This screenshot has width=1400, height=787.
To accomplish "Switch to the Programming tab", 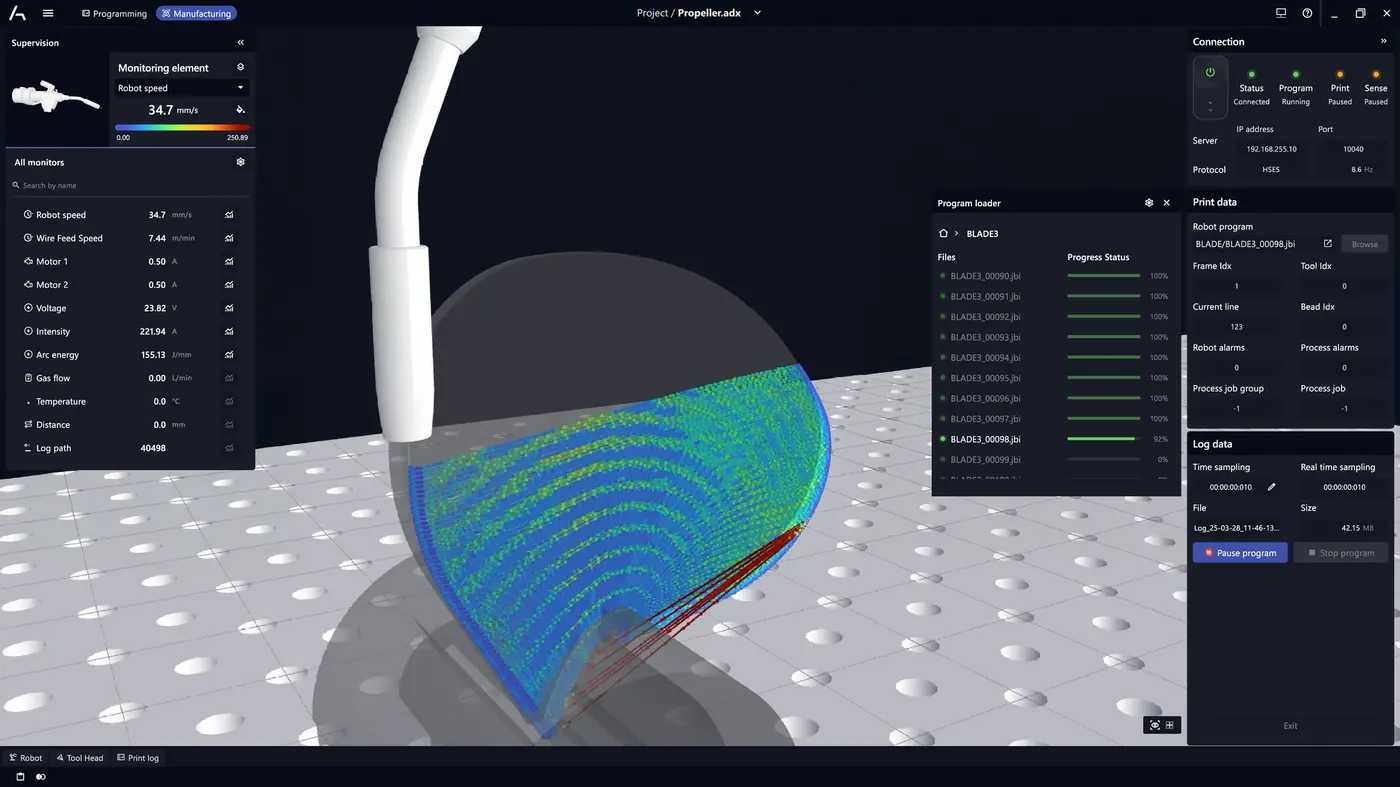I will coord(114,14).
